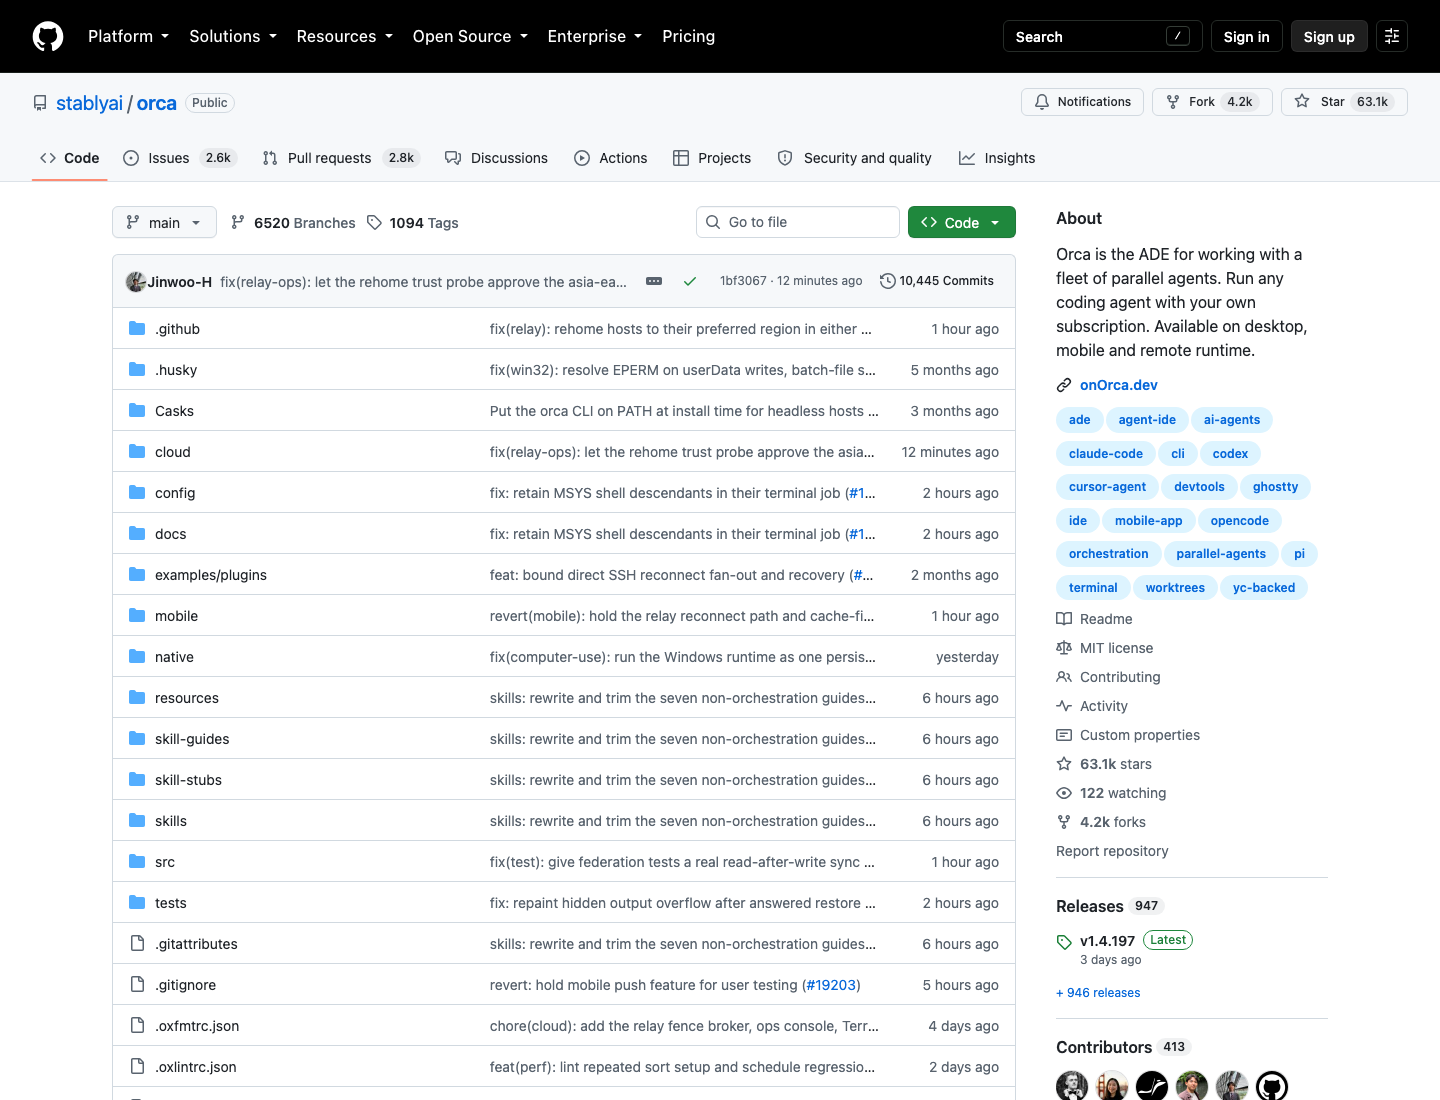1440x1100 pixels.
Task: Click the .oxlintrc.json file icon
Action: click(x=137, y=1066)
